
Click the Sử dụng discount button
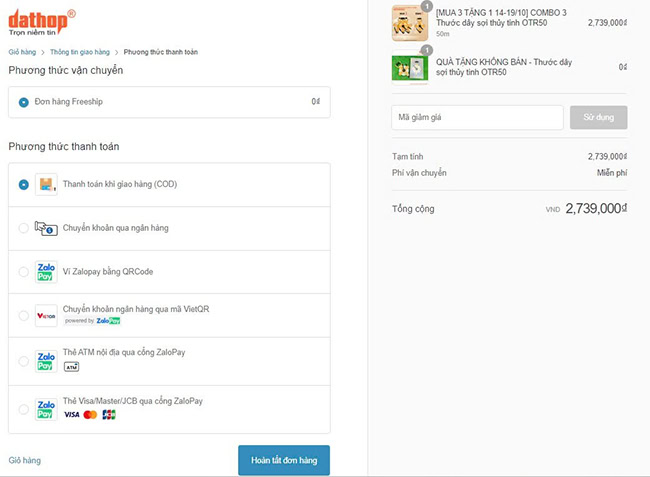(x=599, y=117)
